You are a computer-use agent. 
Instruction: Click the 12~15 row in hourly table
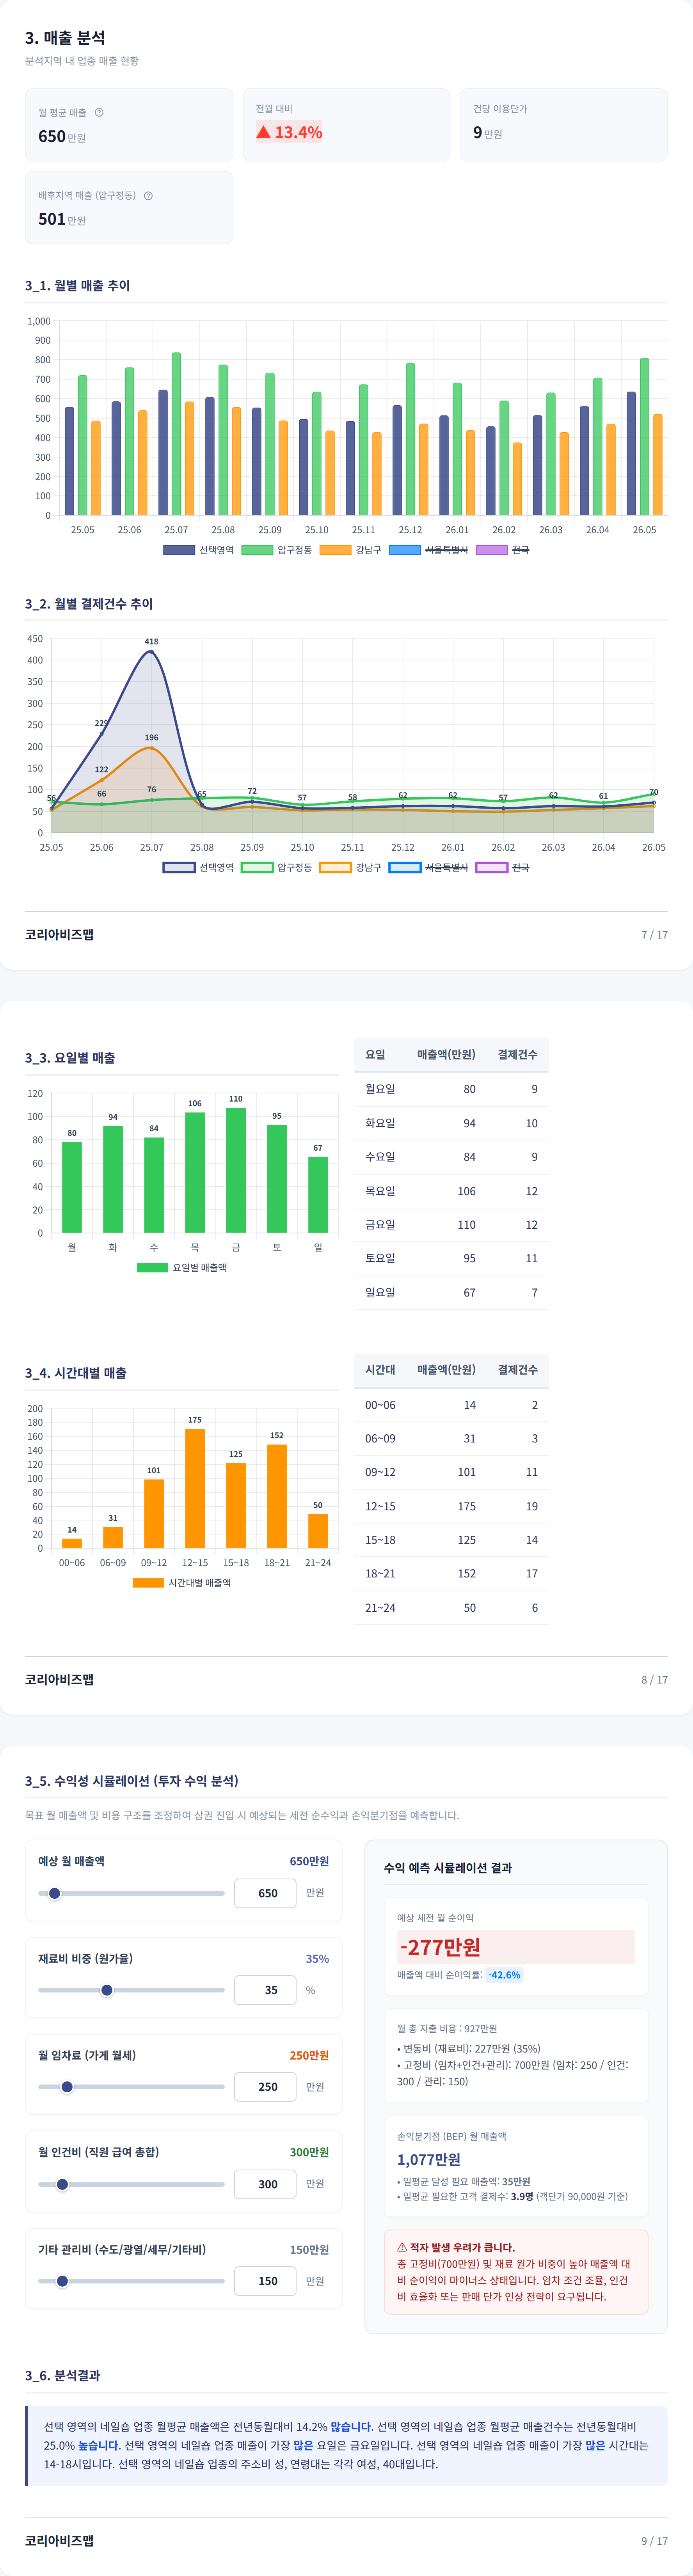coord(451,1507)
